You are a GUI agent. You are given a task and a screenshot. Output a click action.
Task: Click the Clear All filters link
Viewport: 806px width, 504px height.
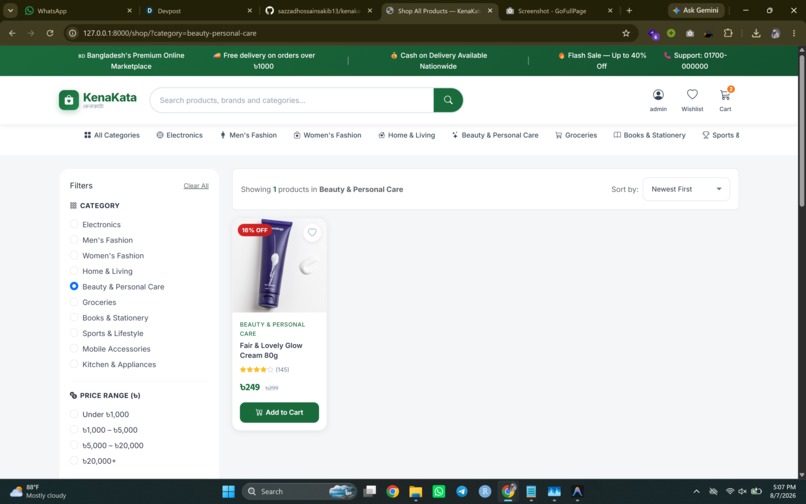coord(196,186)
